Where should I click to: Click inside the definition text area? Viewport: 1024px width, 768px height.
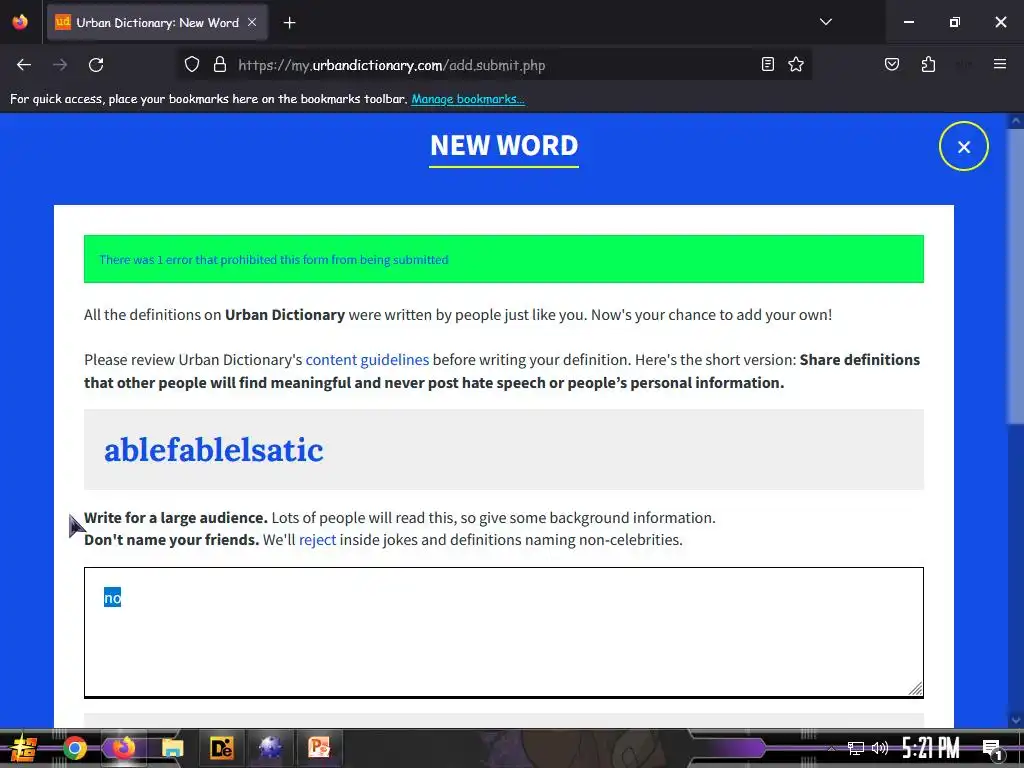point(504,632)
